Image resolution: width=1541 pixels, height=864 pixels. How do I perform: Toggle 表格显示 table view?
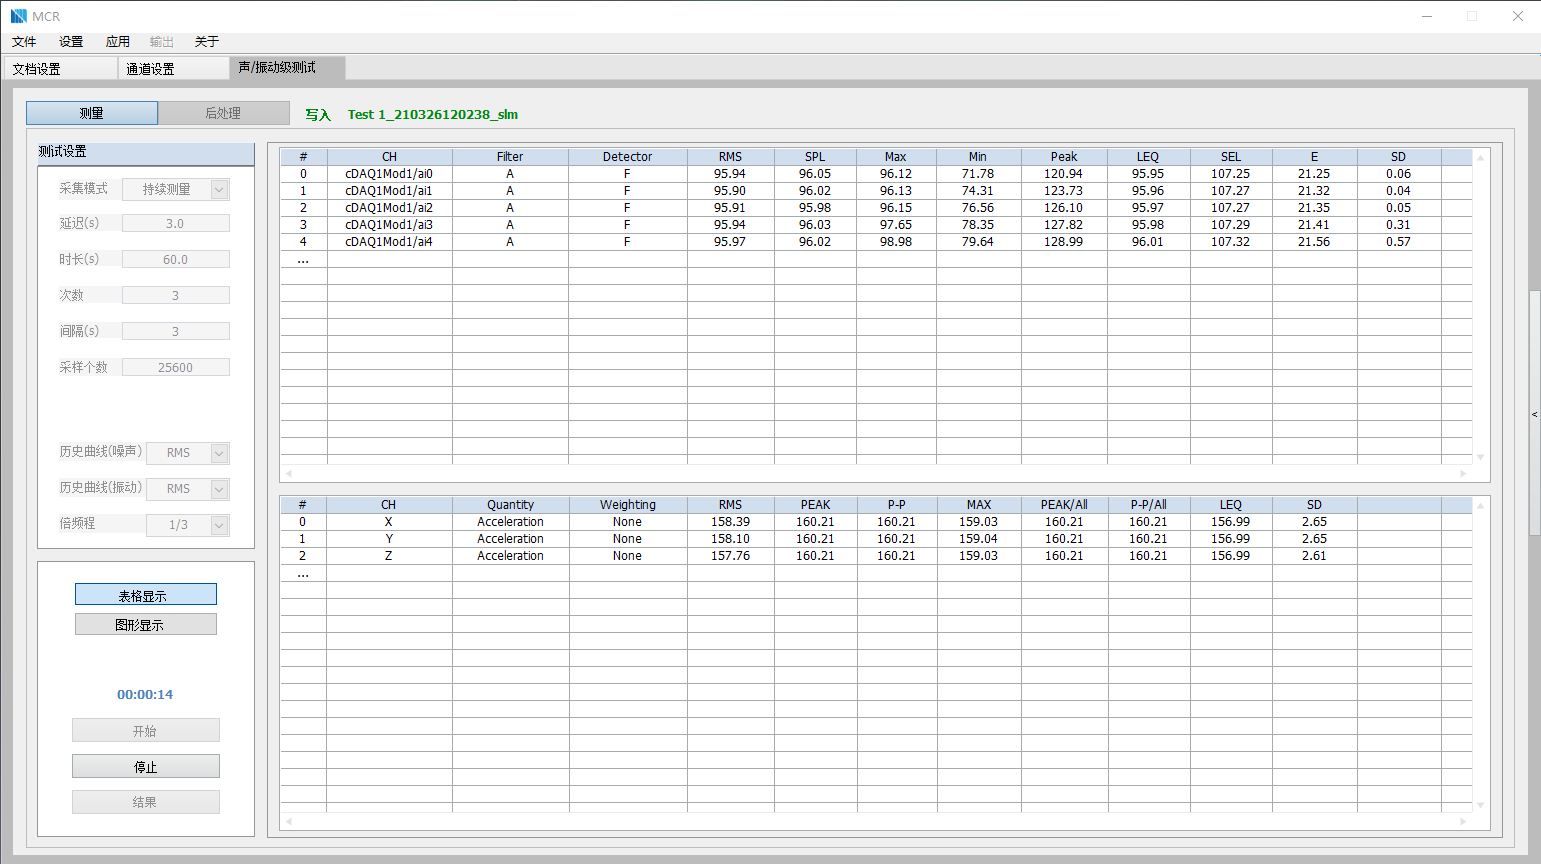pyautogui.click(x=146, y=595)
